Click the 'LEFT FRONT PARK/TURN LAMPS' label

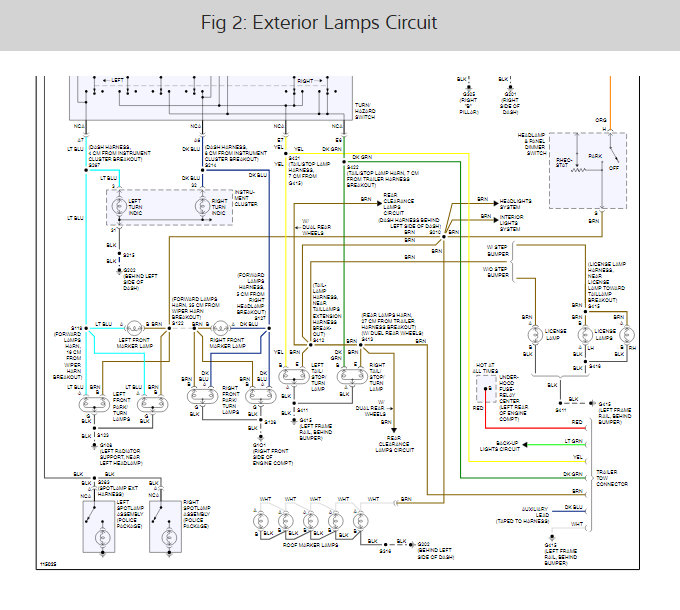(121, 407)
